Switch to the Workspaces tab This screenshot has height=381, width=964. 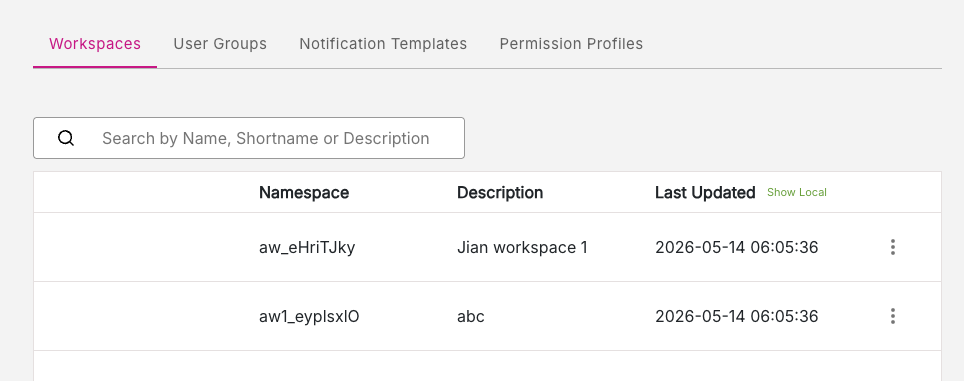point(95,44)
